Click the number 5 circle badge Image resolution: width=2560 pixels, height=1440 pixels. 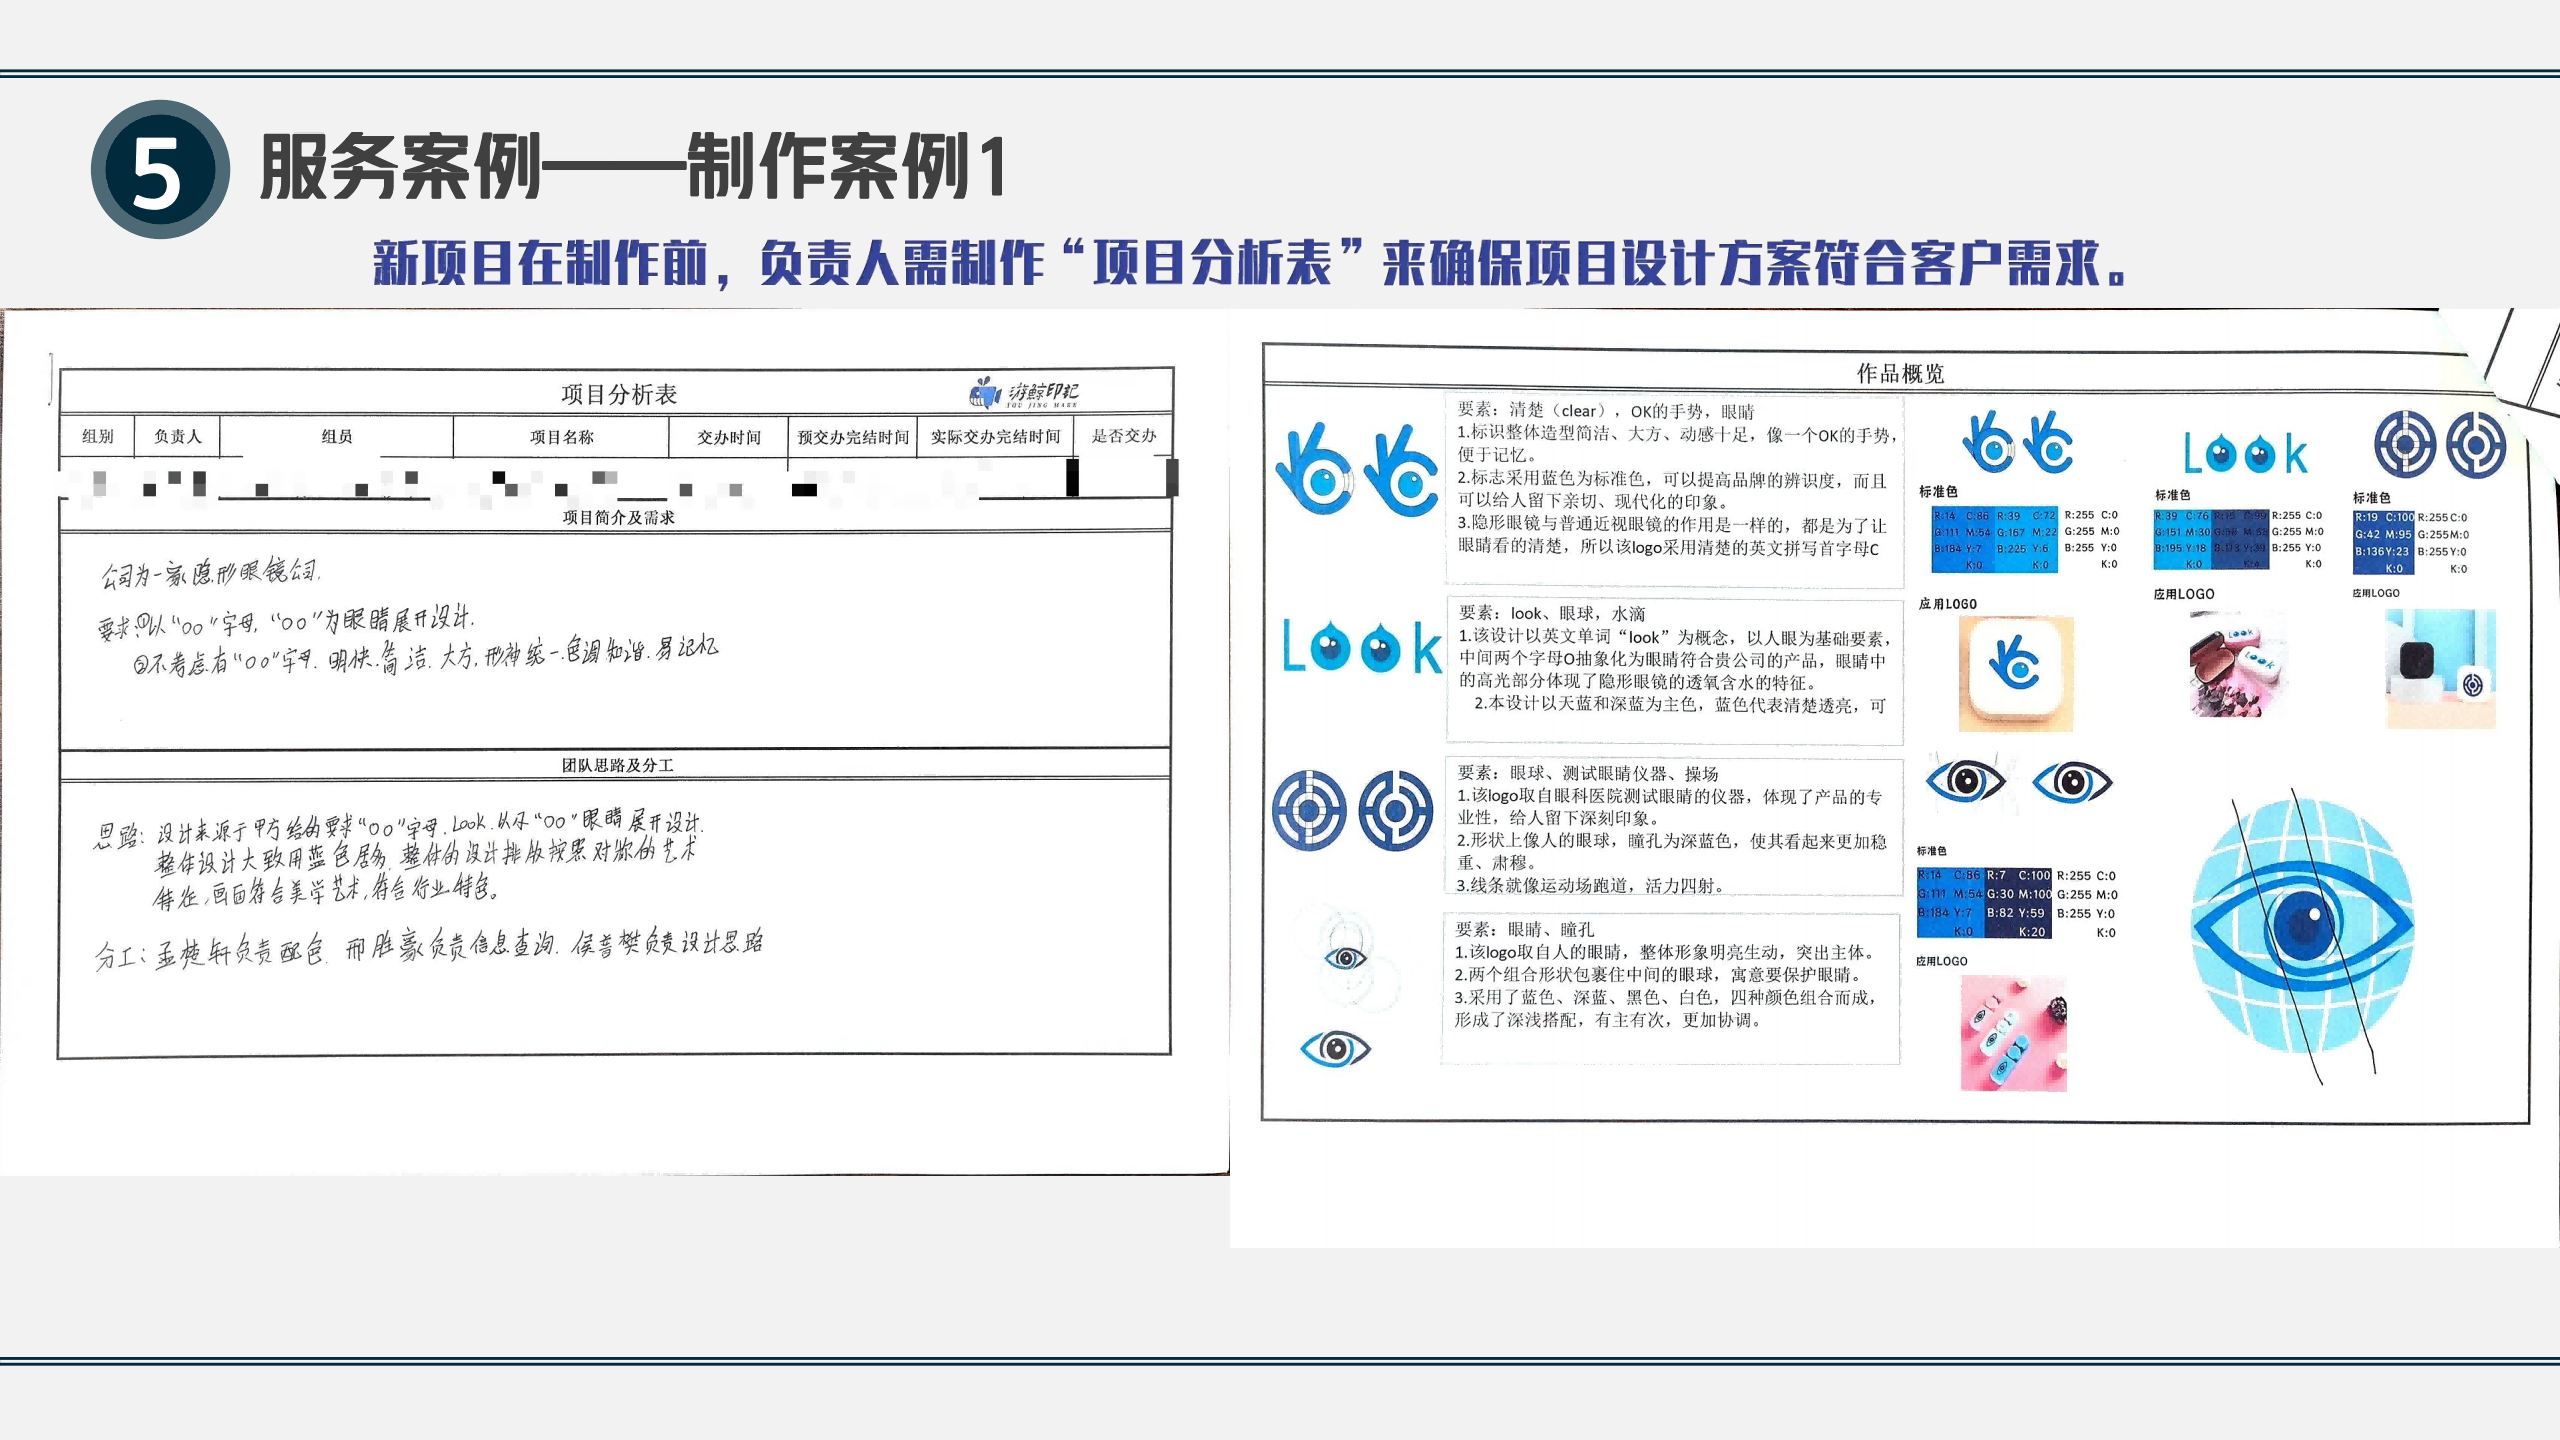tap(160, 169)
